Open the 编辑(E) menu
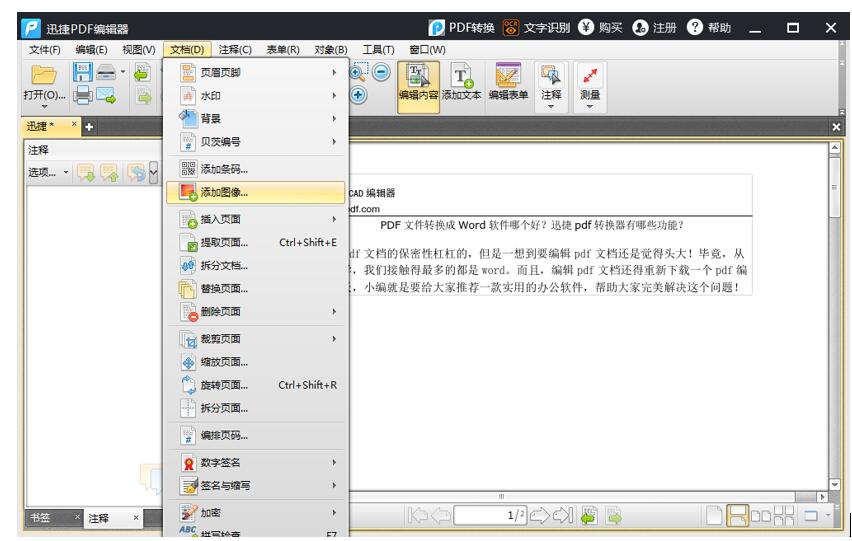 [91, 49]
